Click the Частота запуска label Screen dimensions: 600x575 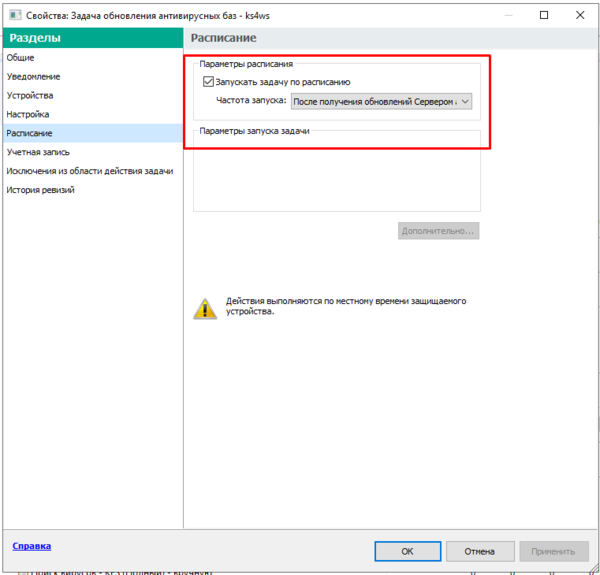251,100
